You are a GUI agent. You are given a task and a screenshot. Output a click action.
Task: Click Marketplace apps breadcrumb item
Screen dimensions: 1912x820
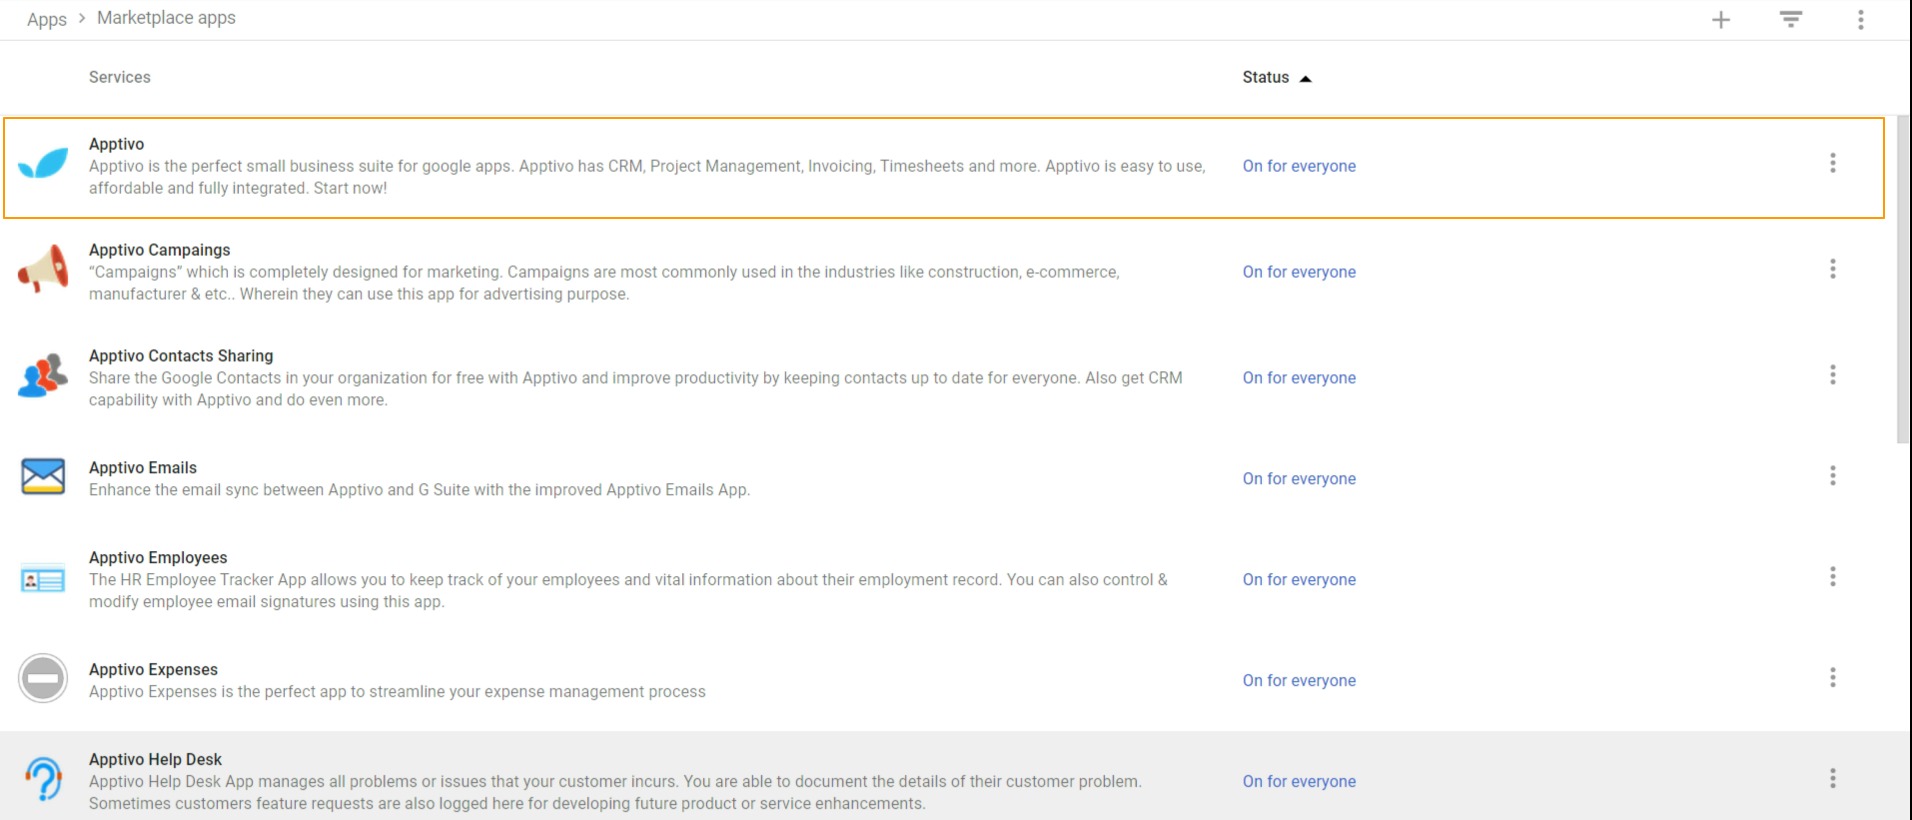[166, 18]
